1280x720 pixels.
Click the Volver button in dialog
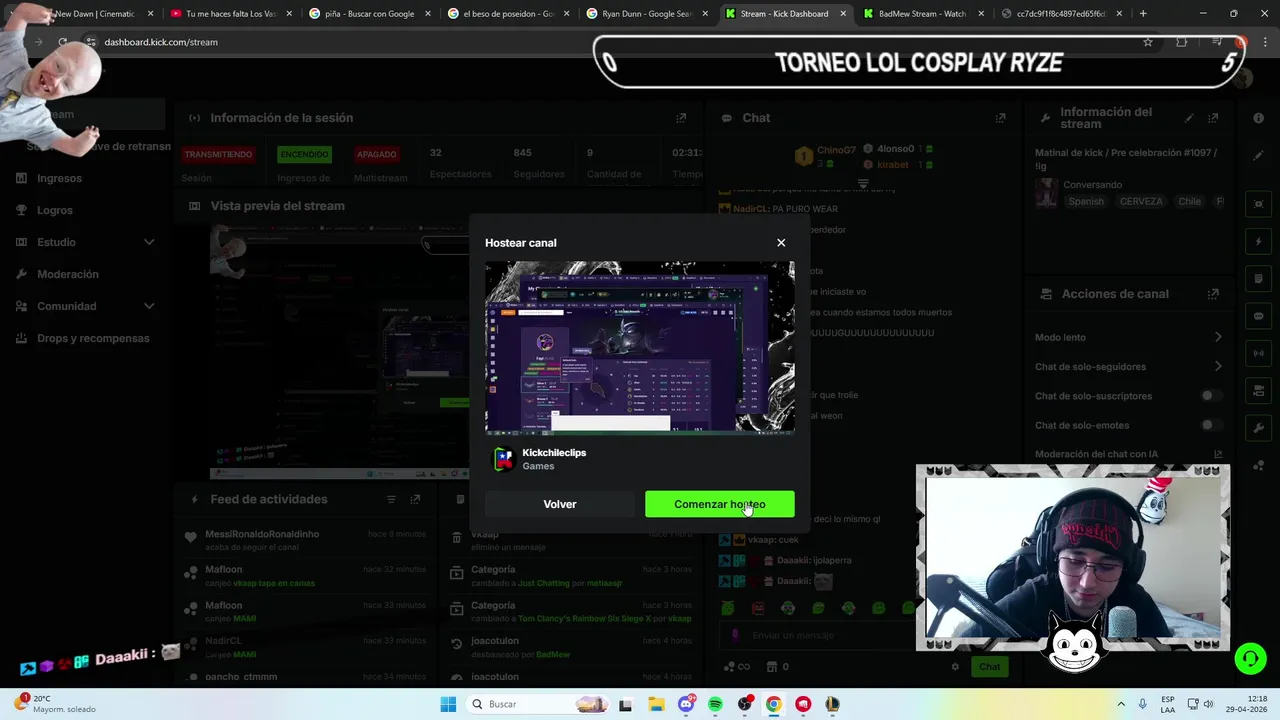tap(560, 504)
